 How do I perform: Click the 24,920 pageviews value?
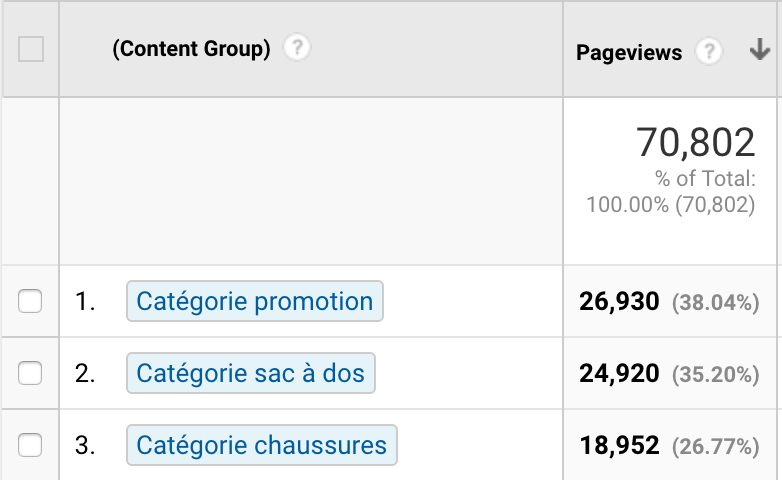coord(619,373)
